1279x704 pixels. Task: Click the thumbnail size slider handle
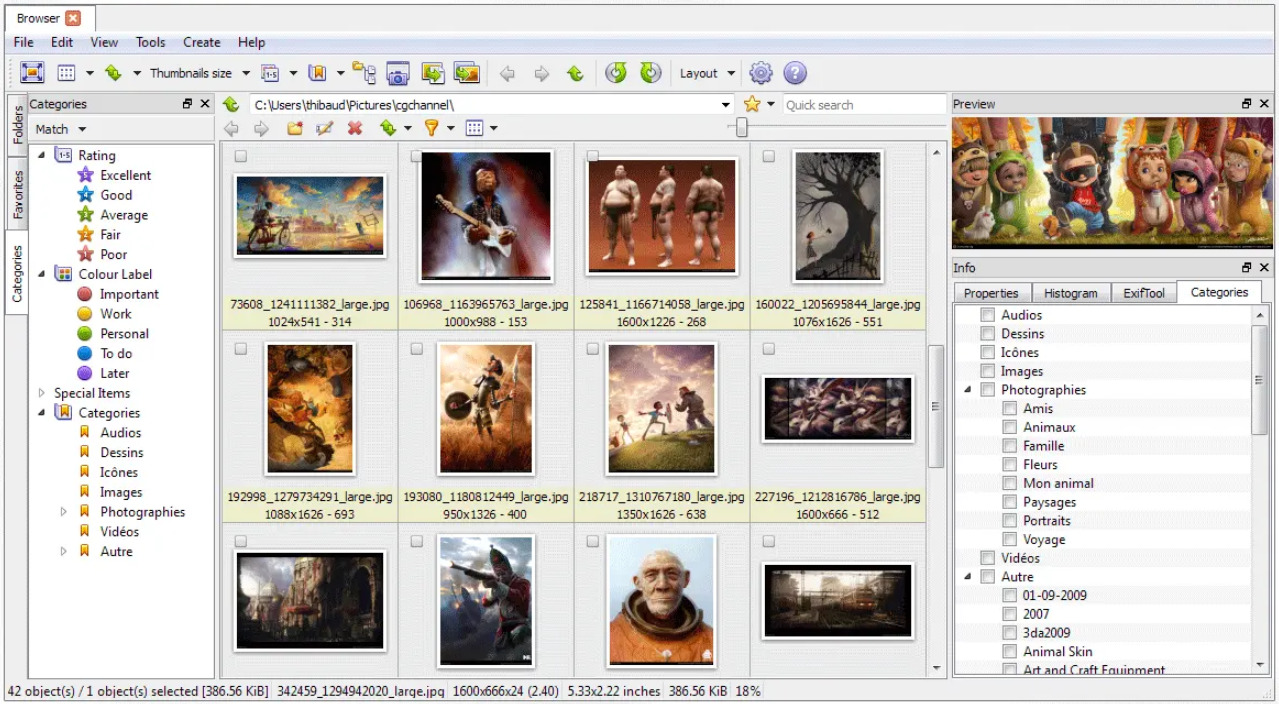point(741,127)
